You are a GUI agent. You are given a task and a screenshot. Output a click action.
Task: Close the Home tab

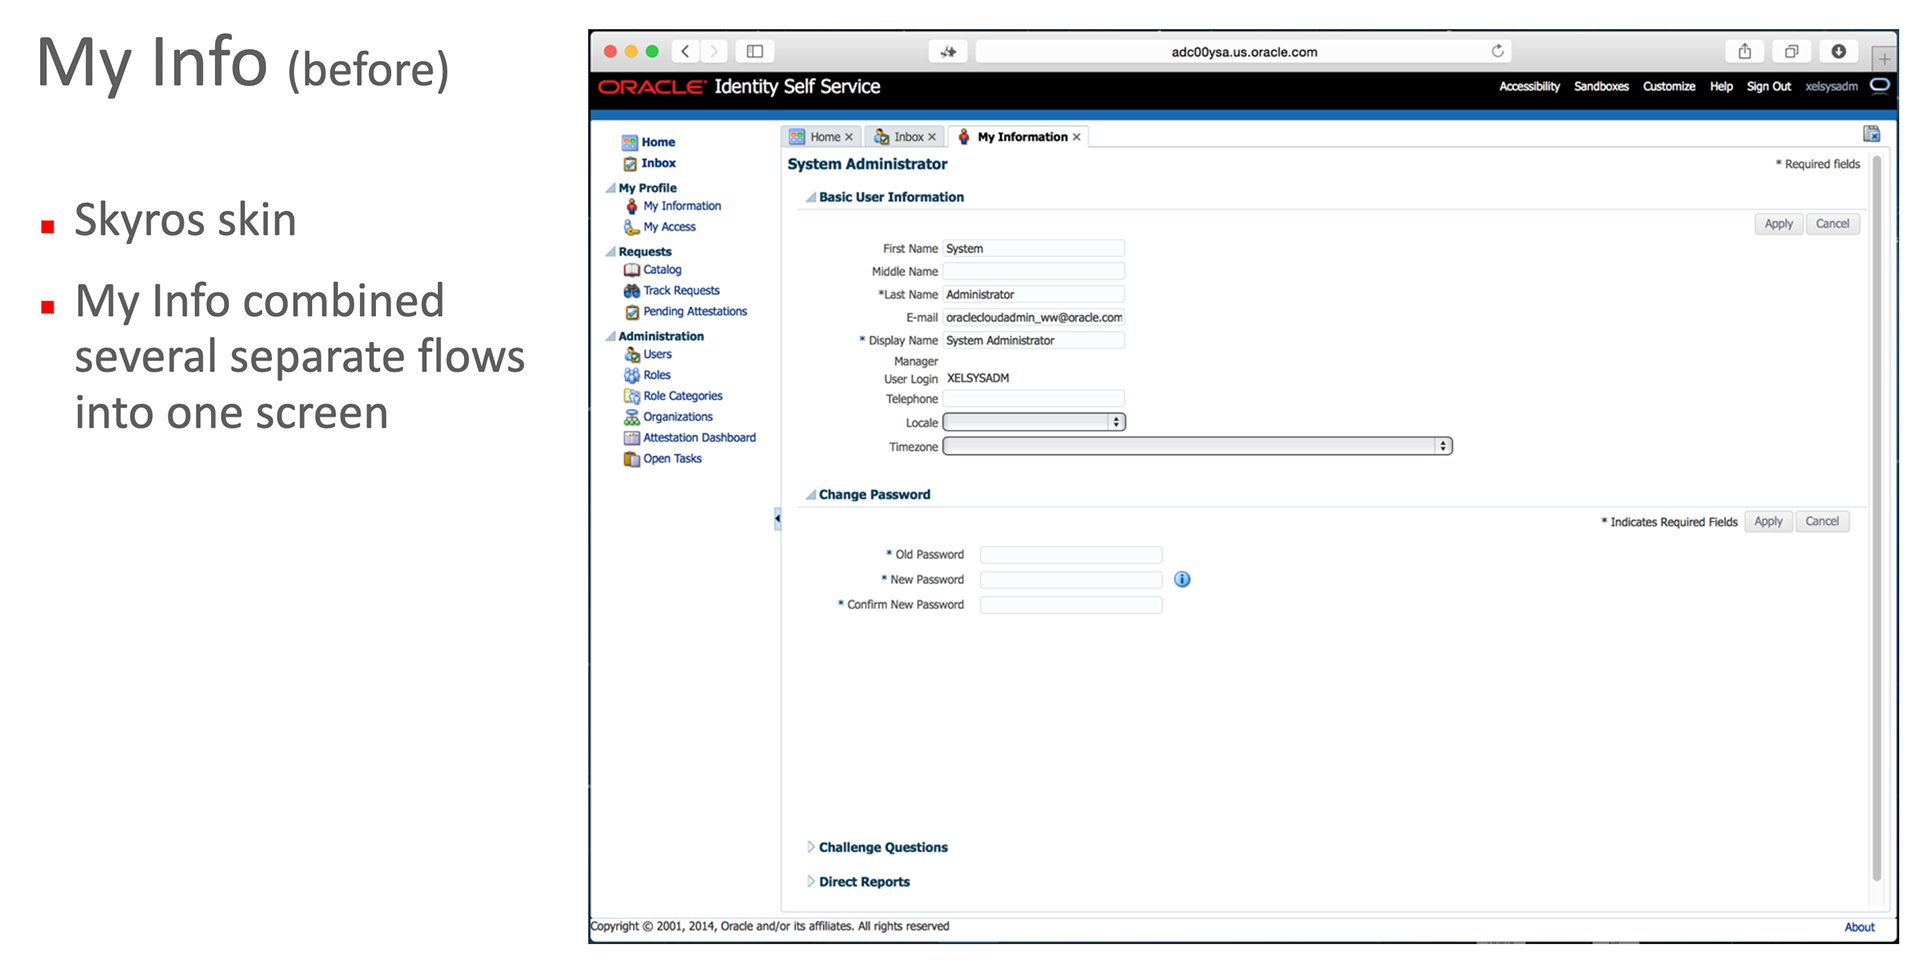pos(849,137)
